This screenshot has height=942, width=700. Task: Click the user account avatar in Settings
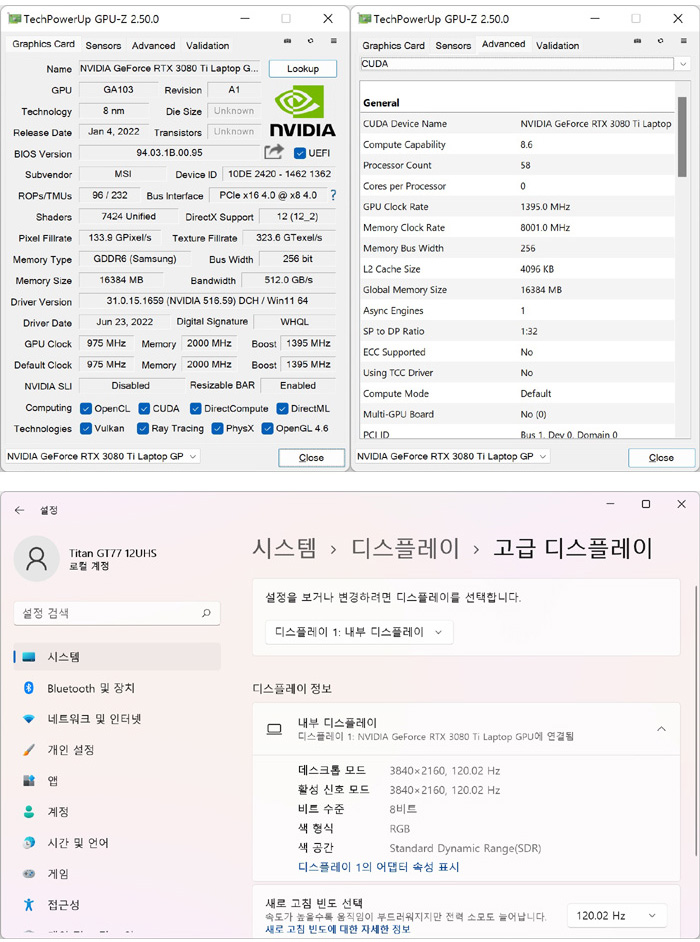pos(37,559)
